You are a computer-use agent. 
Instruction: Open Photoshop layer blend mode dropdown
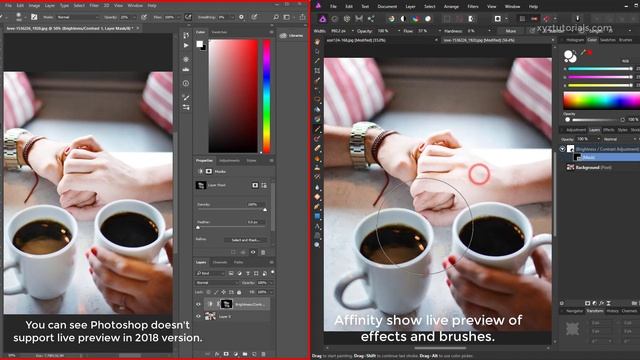coord(216,282)
